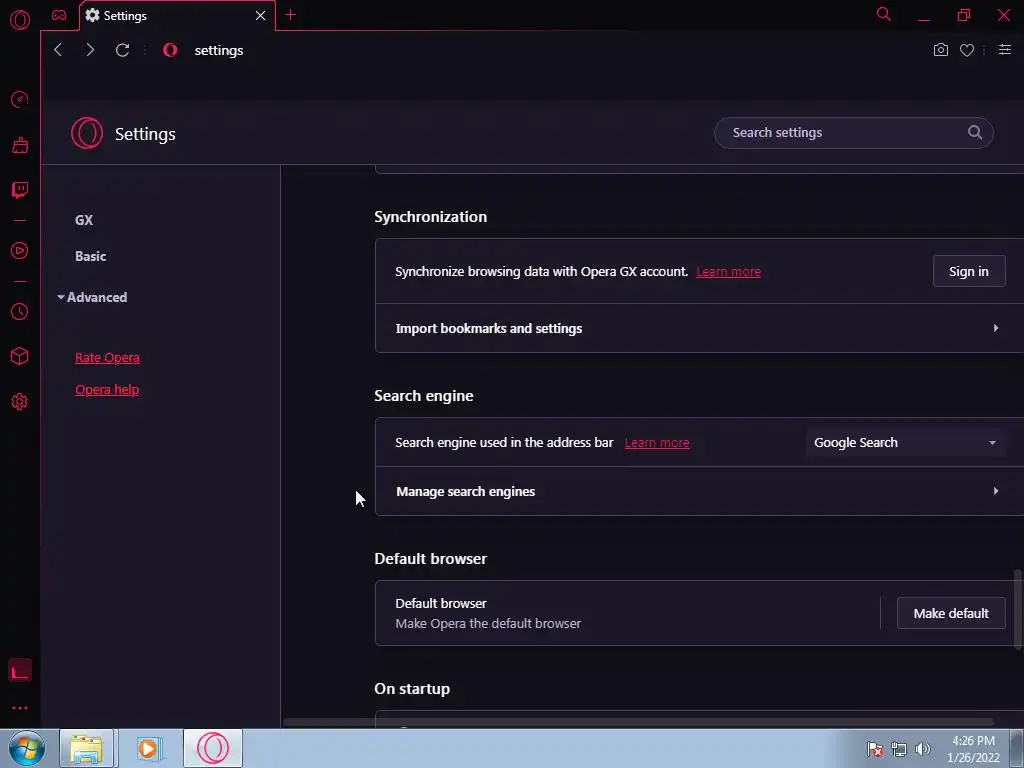
Task: Open the volume speaker tray icon
Action: pos(922,749)
